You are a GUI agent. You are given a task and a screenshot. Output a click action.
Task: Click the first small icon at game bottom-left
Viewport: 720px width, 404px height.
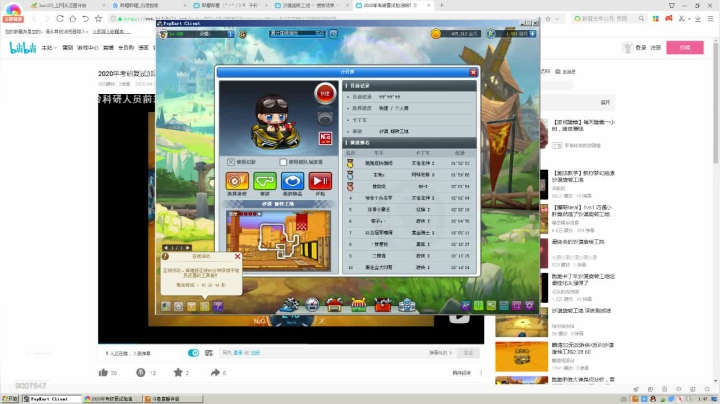(166, 306)
